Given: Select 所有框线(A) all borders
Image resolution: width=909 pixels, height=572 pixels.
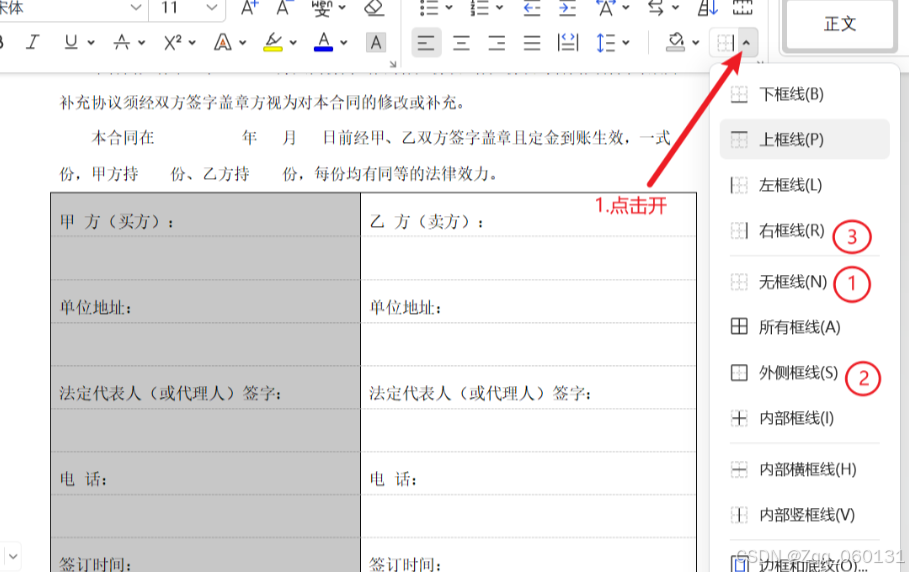Looking at the screenshot, I should 804,327.
